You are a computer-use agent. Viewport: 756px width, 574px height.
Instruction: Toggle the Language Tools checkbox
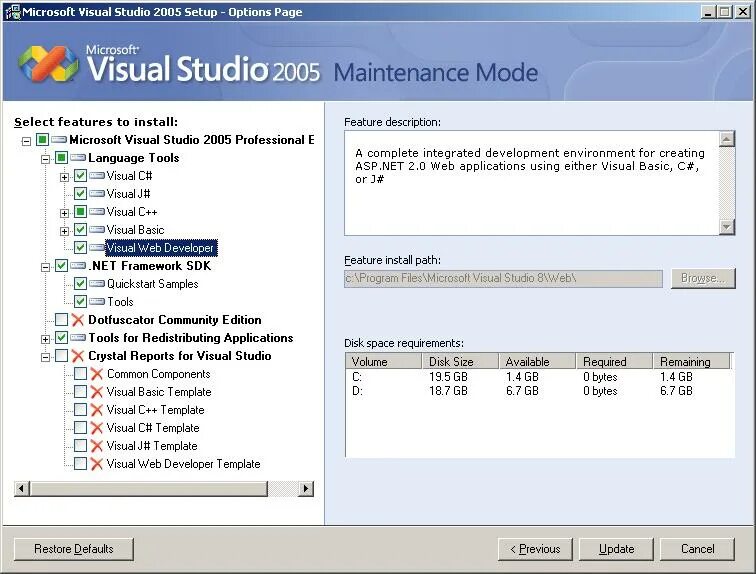tap(61, 158)
